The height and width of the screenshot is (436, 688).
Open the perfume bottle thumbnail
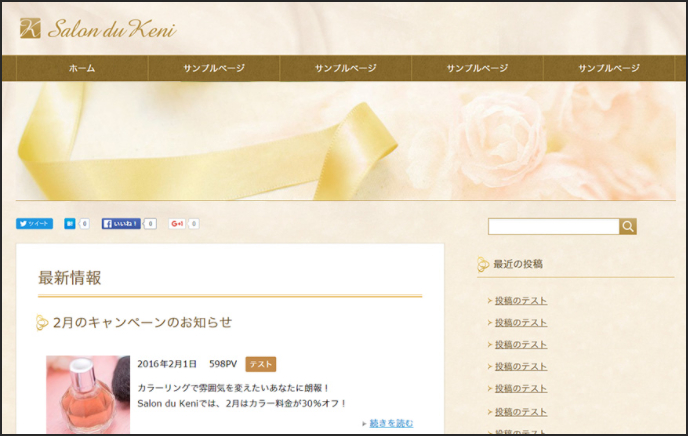click(88, 395)
